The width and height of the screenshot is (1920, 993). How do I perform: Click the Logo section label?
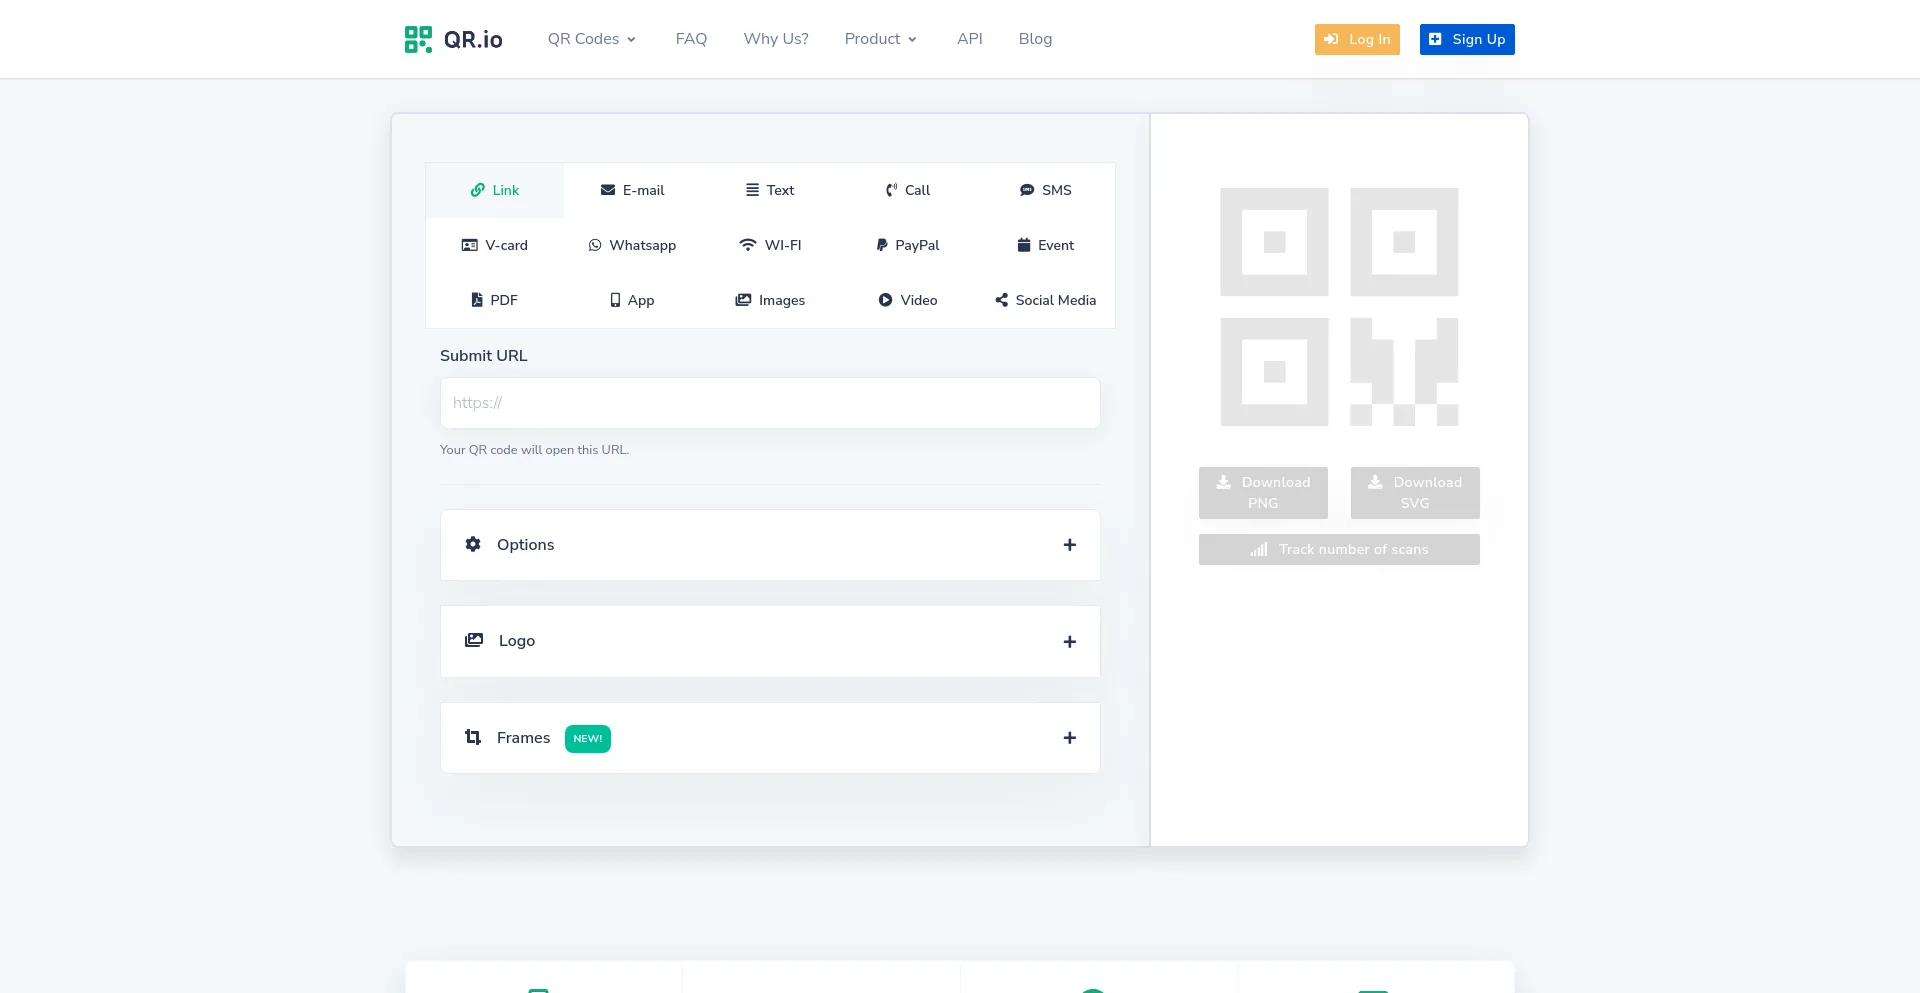[x=517, y=641]
